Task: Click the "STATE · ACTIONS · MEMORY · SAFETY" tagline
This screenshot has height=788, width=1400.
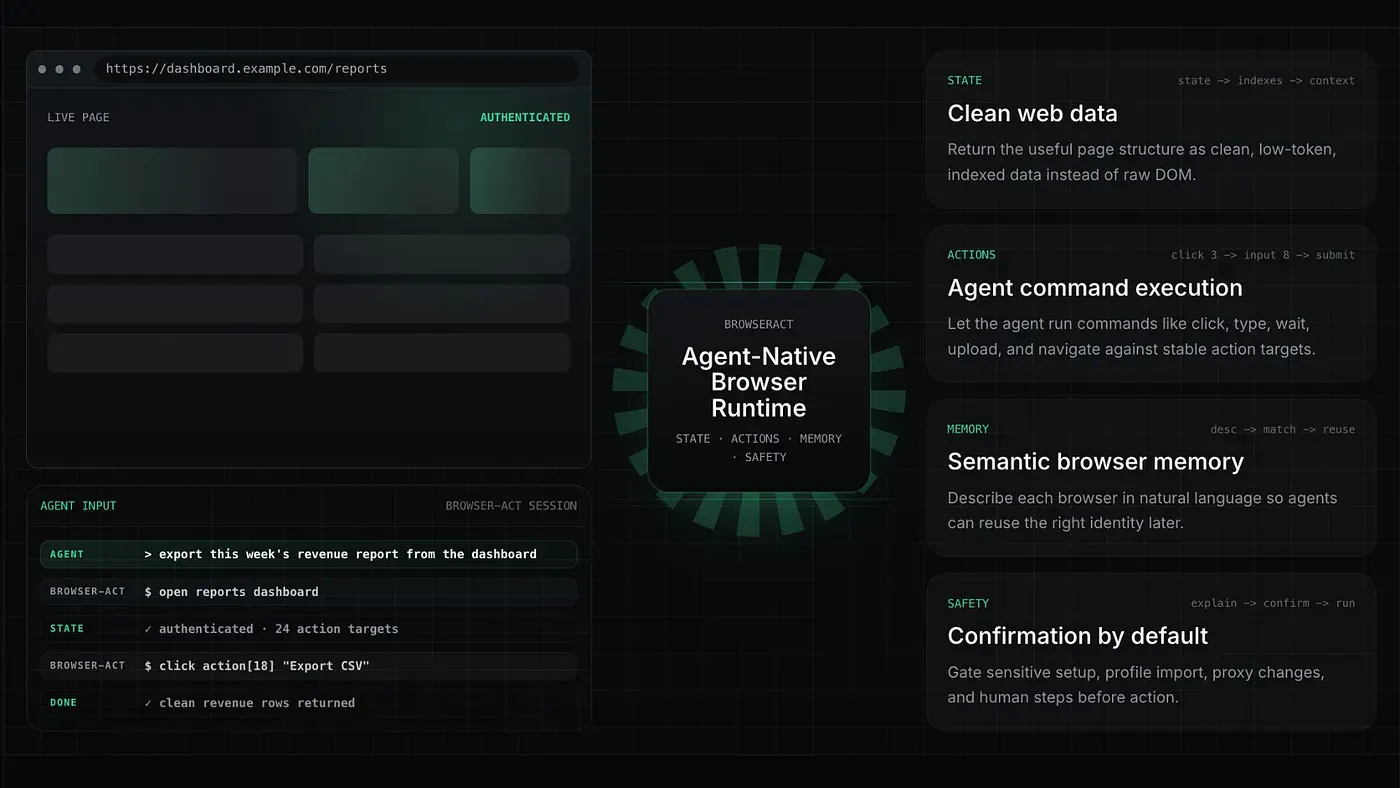Action: [x=759, y=448]
